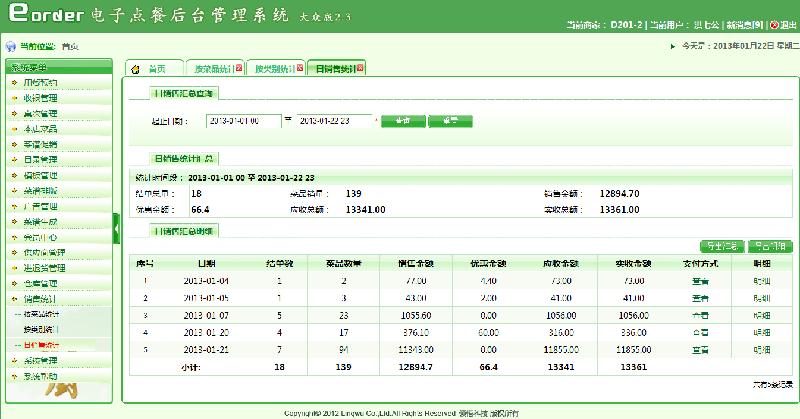
Task: Click the red exit icon beside 退出
Action: tap(774, 24)
